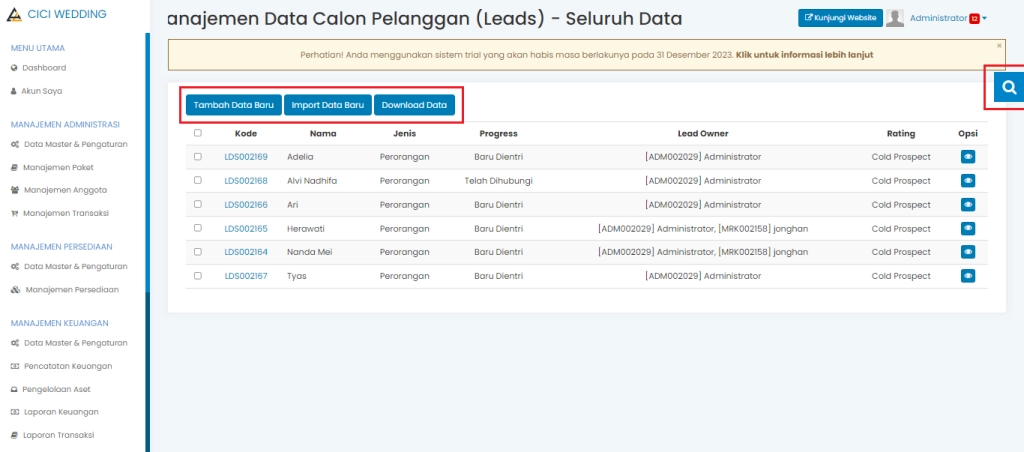Click the Kunjungi Website button
1024x452 pixels.
[840, 18]
